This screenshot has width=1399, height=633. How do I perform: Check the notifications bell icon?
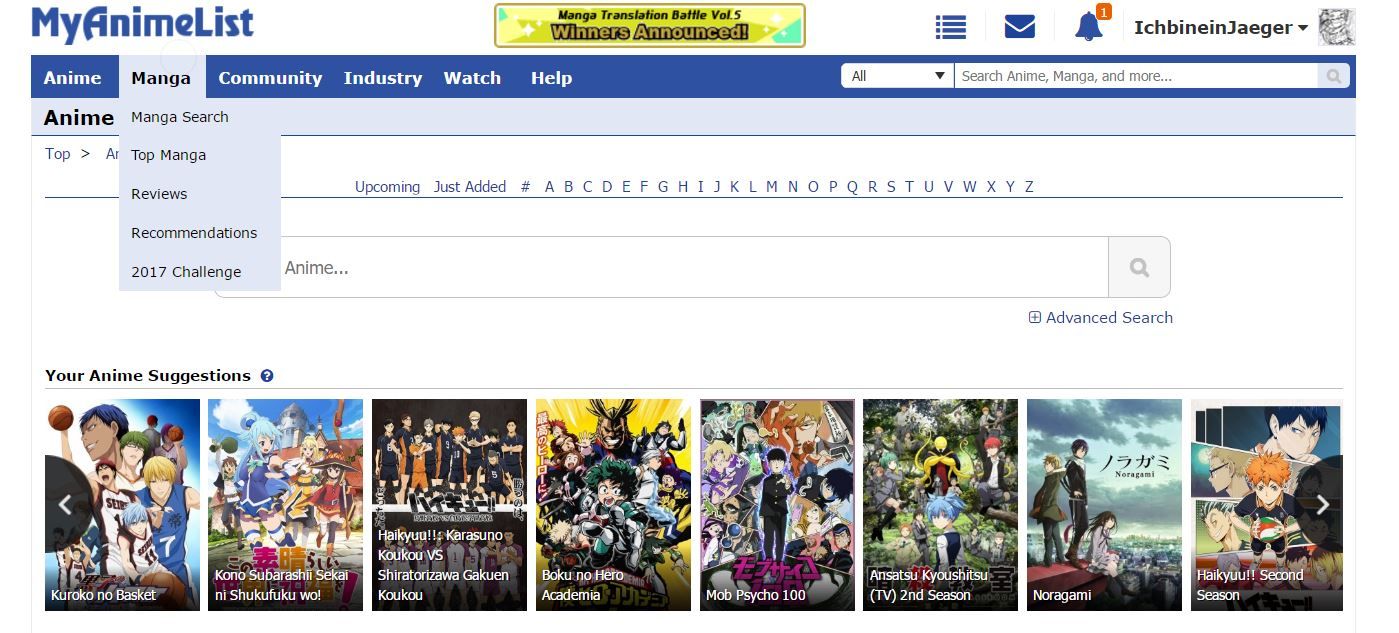click(x=1088, y=27)
